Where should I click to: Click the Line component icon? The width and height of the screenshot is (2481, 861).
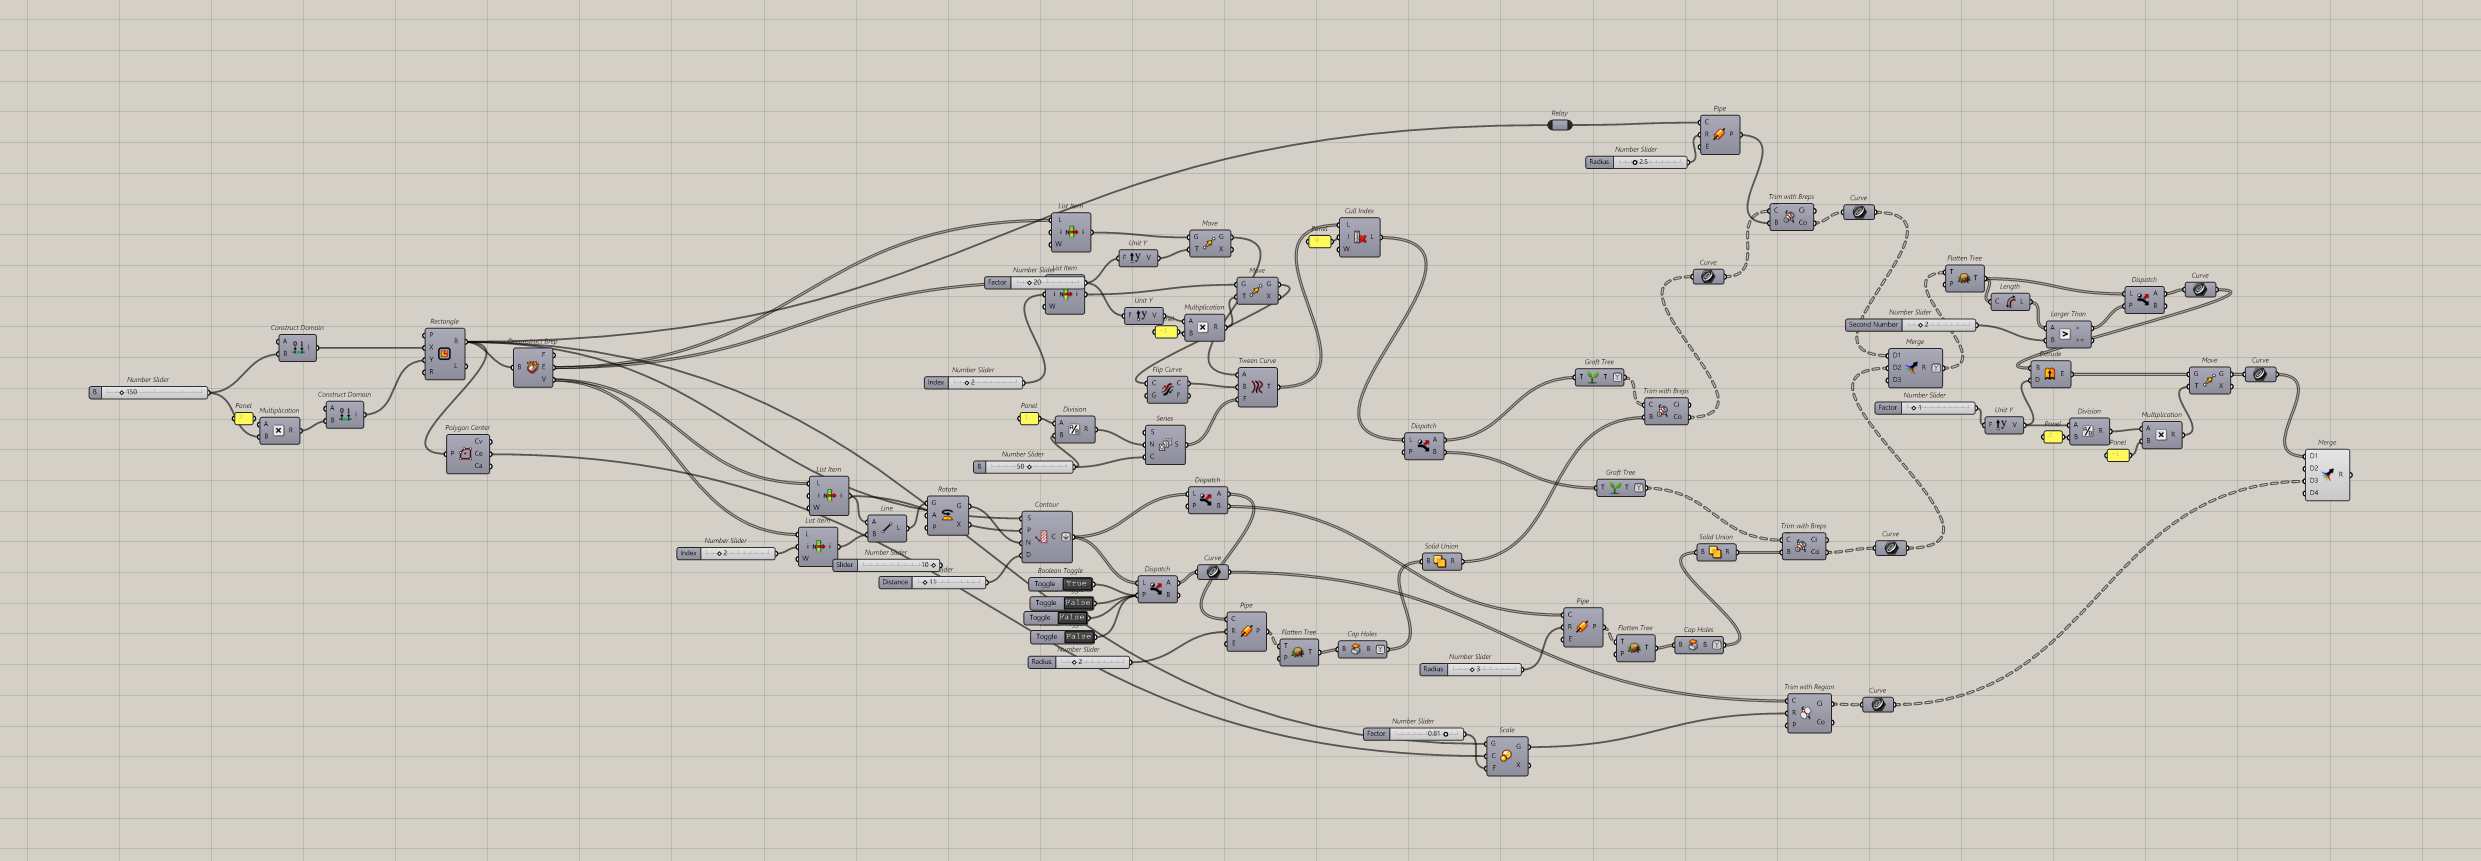pos(886,527)
